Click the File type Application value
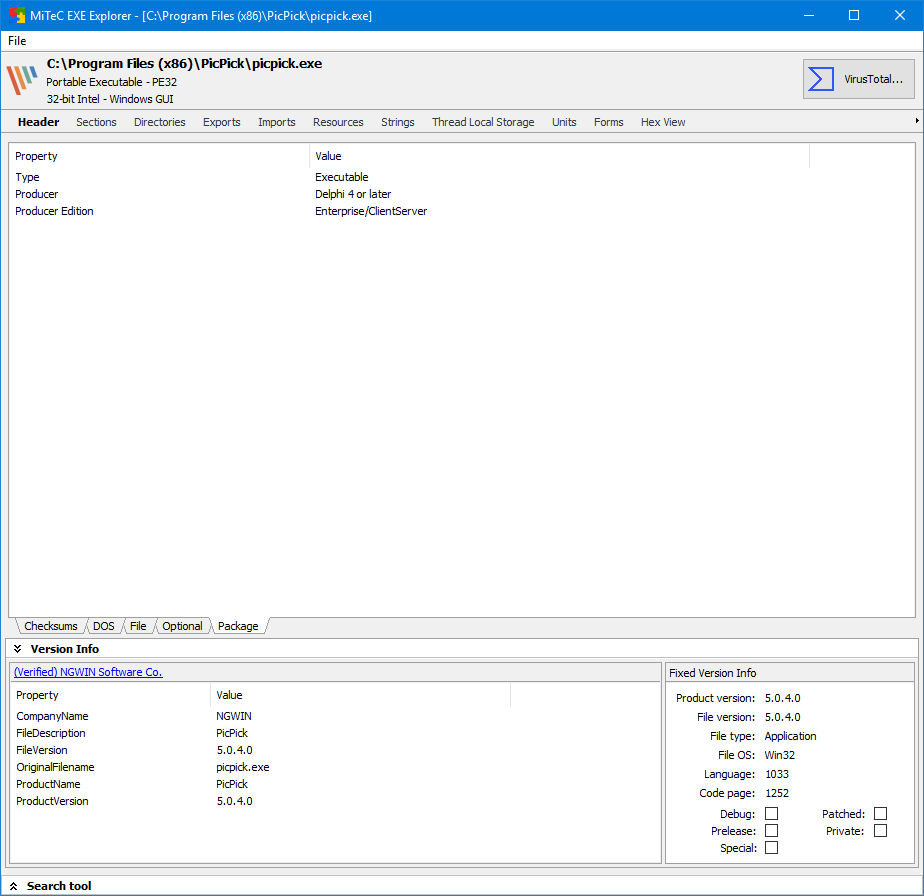The width and height of the screenshot is (924, 896). pos(790,736)
